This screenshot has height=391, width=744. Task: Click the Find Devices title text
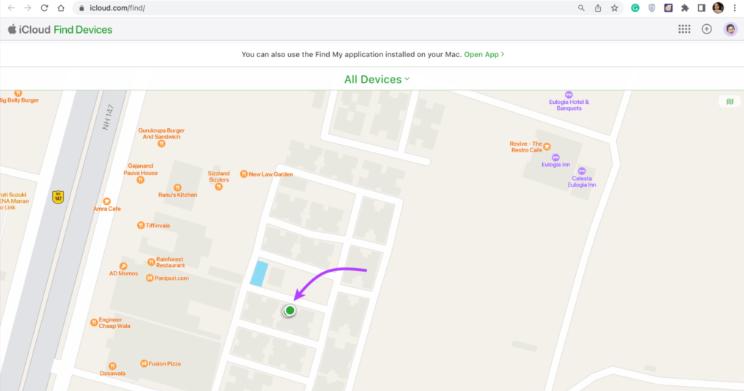pyautogui.click(x=83, y=29)
